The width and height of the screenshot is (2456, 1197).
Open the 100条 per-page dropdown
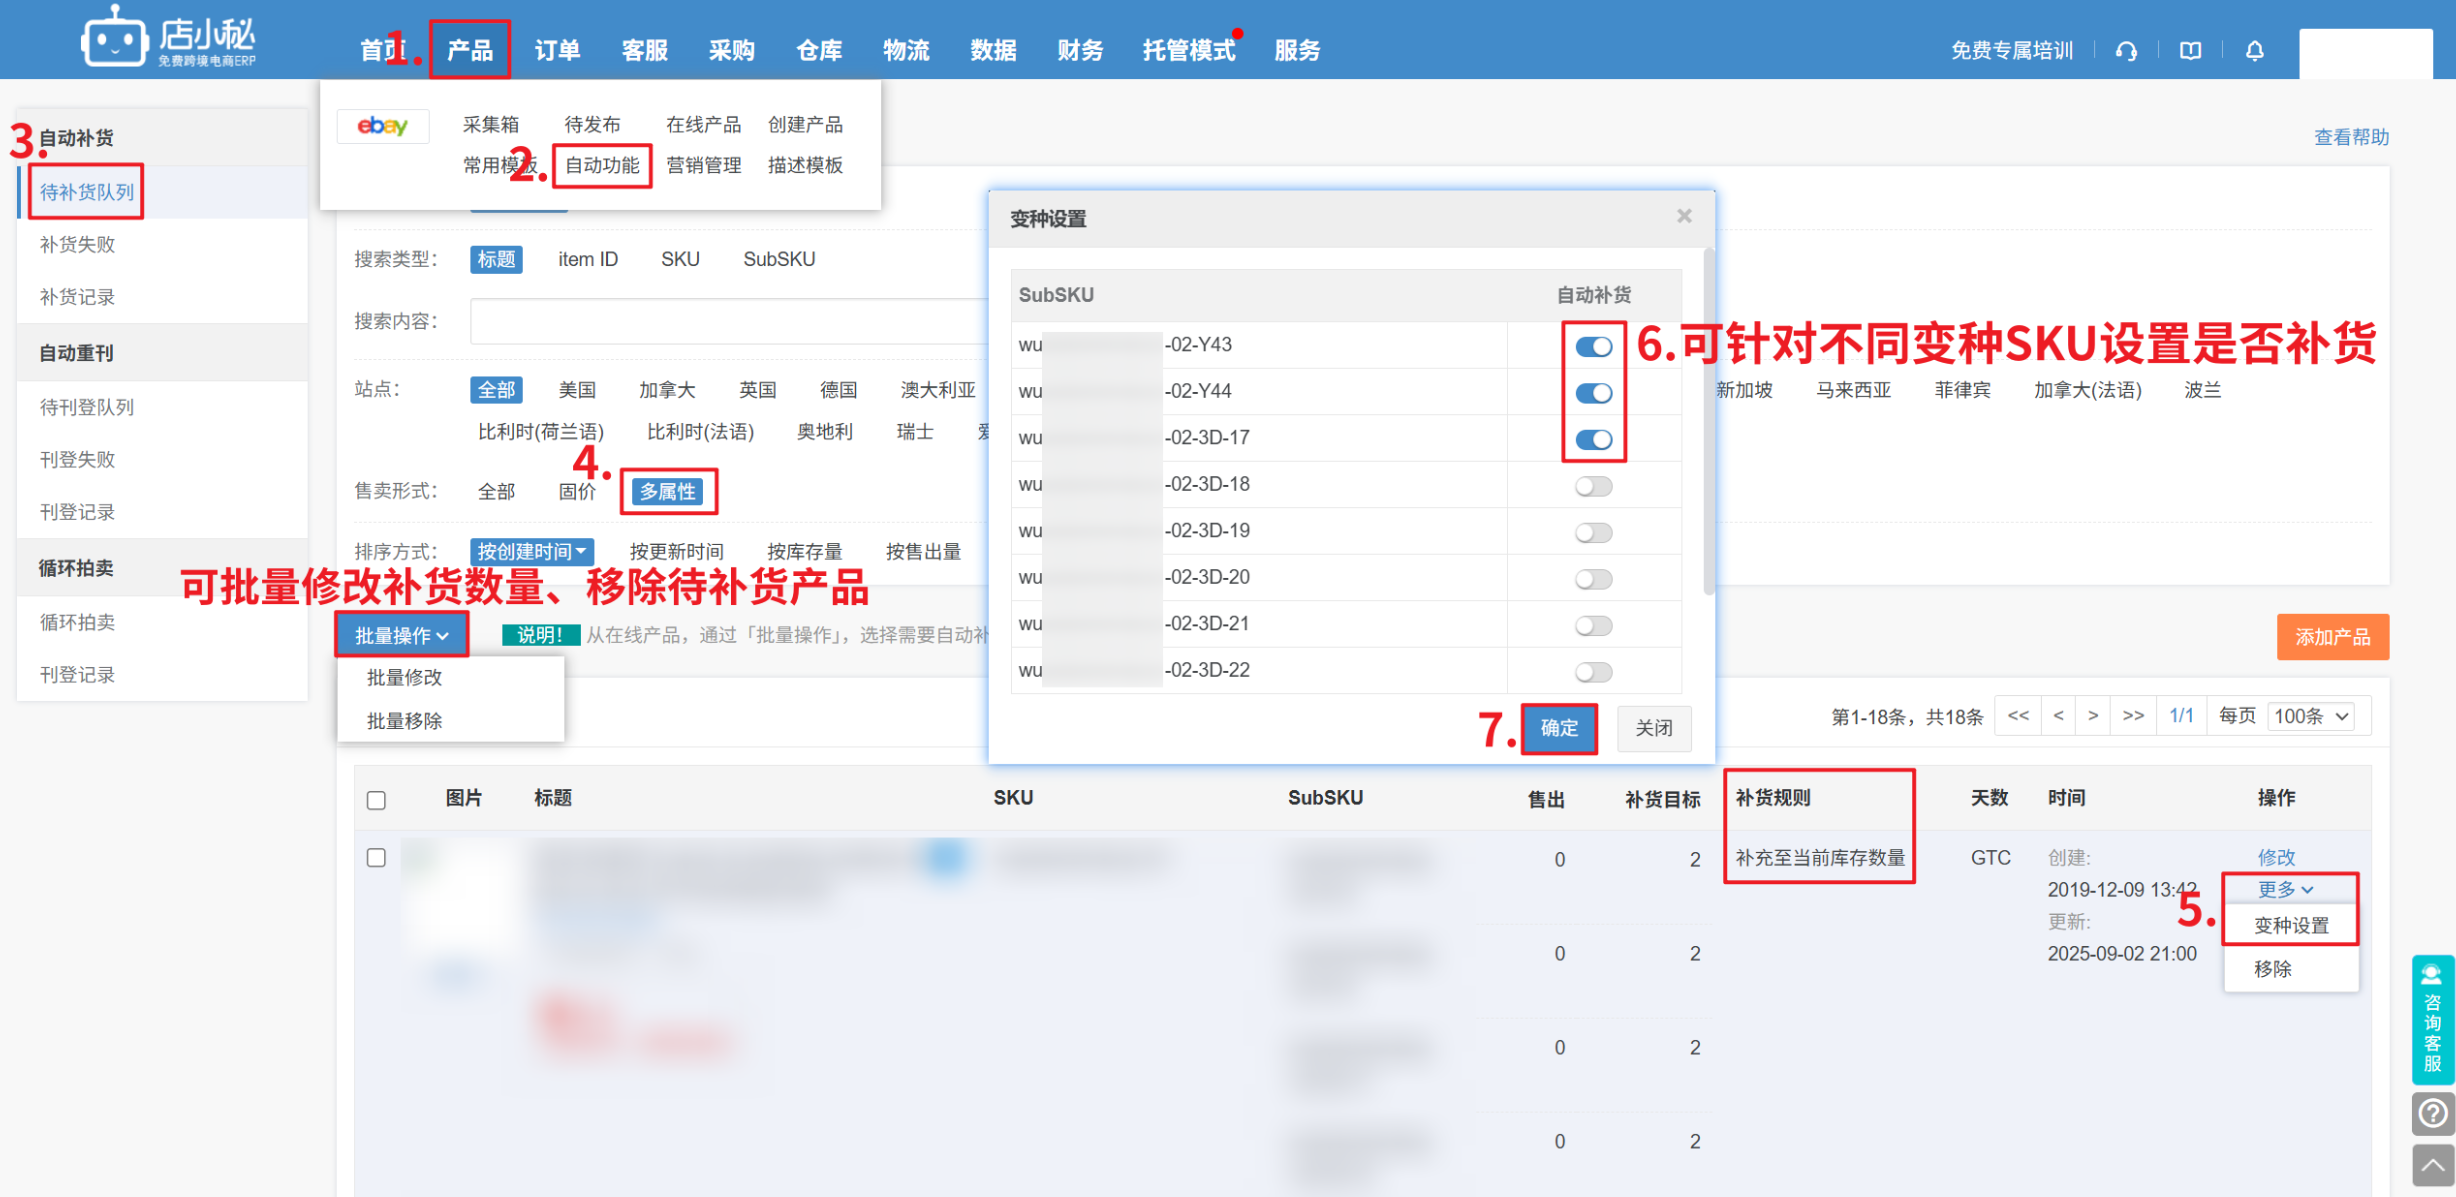[x=2311, y=717]
